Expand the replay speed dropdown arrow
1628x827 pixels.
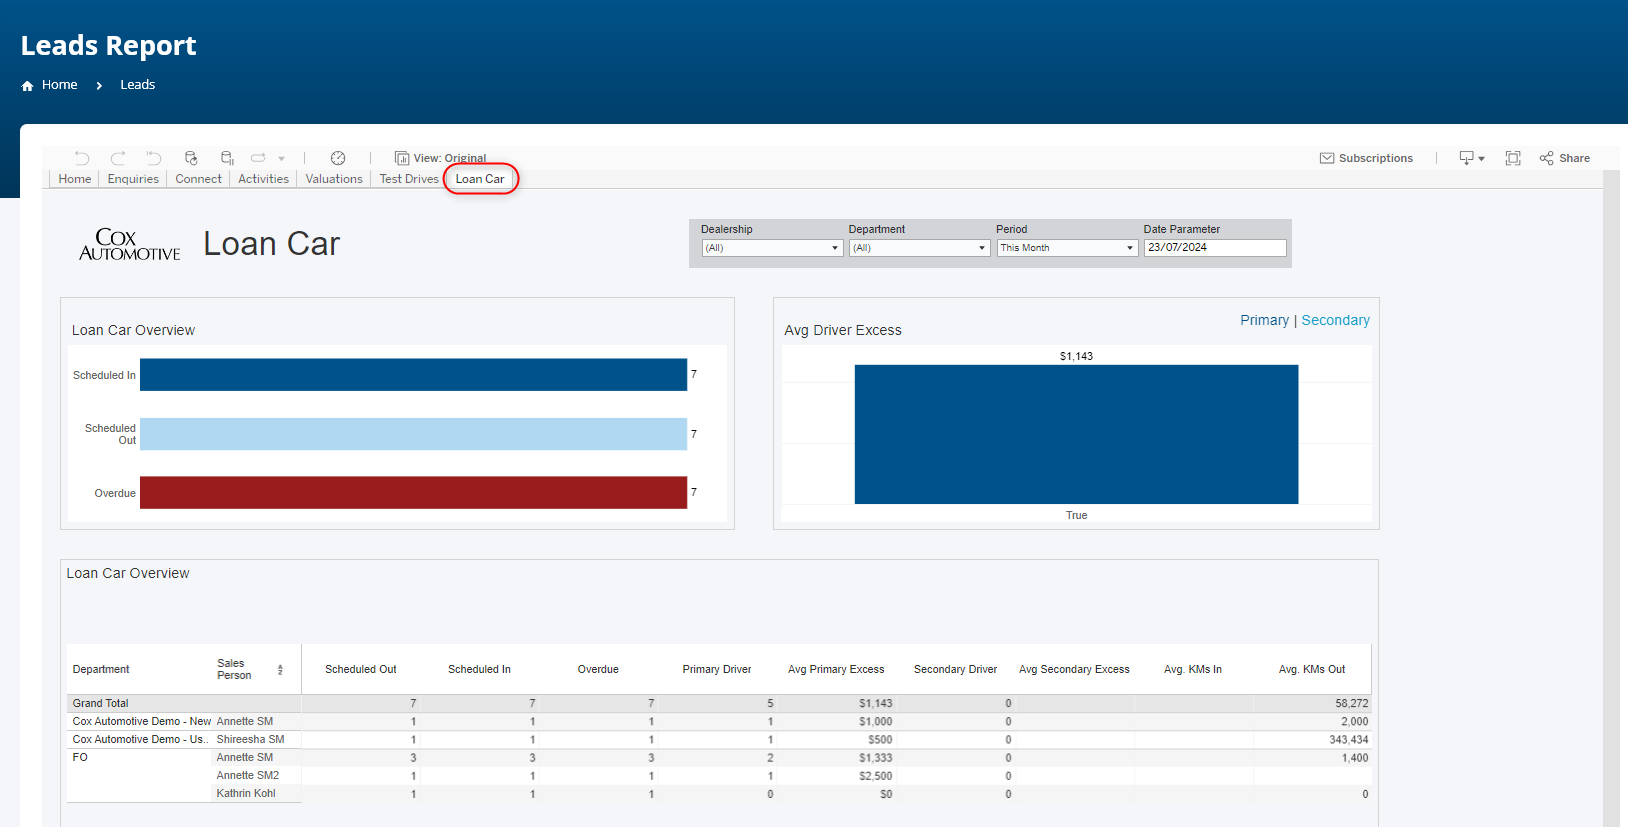coord(282,159)
